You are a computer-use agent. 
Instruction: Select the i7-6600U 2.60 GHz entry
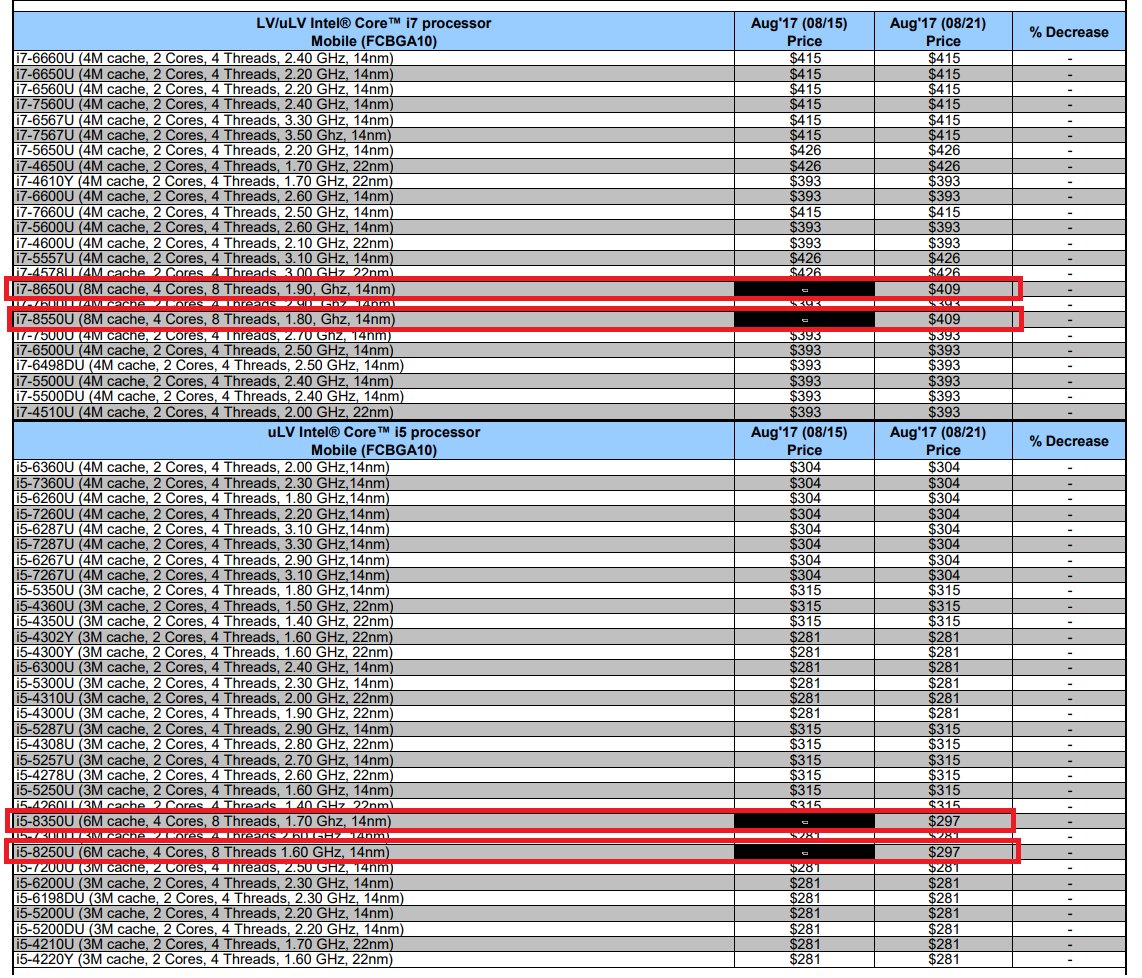205,197
